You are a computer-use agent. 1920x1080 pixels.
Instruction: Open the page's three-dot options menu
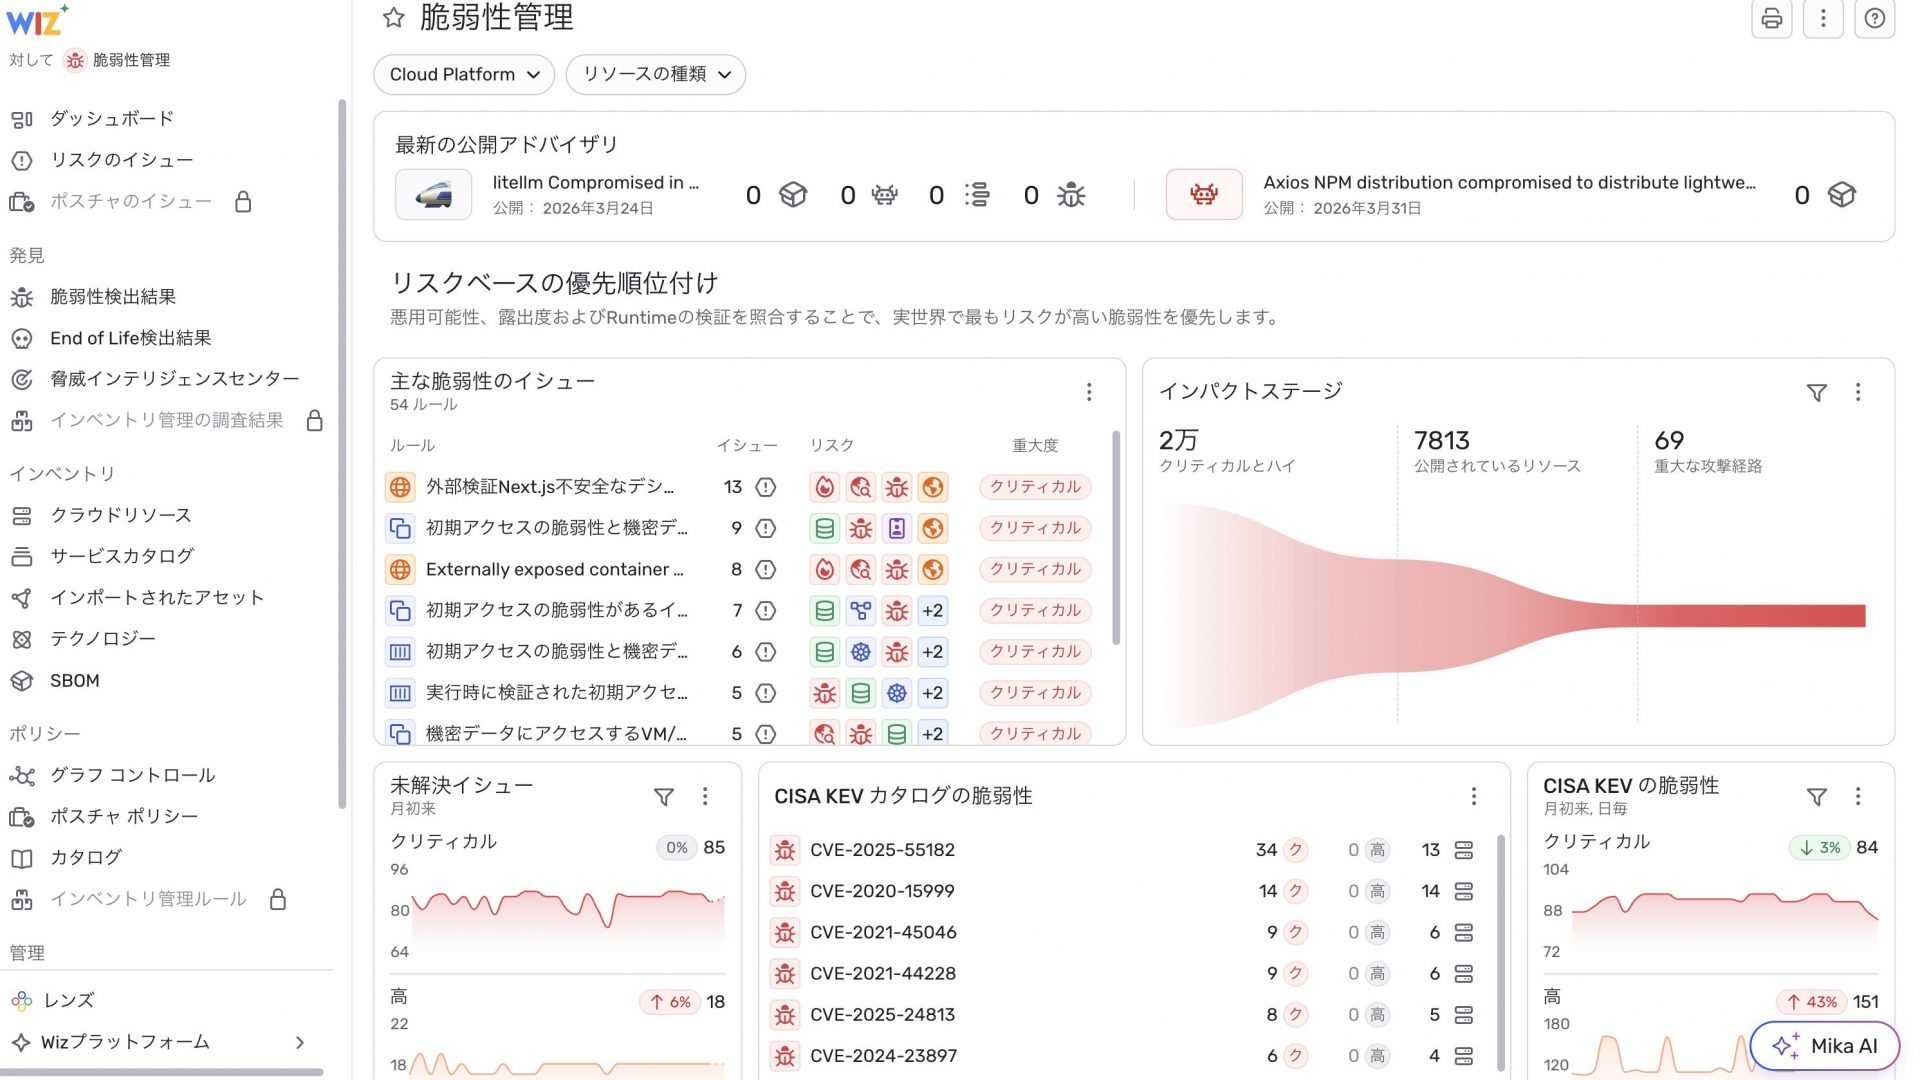pos(1822,19)
